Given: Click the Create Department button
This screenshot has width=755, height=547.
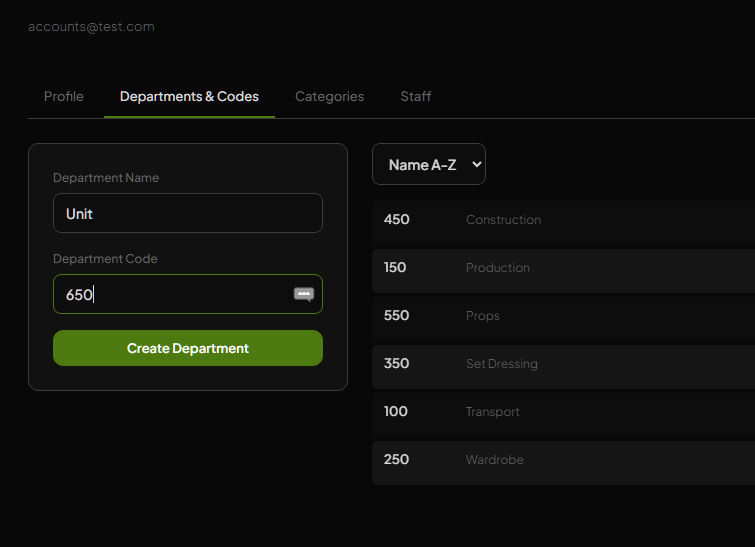Looking at the screenshot, I should pyautogui.click(x=188, y=348).
